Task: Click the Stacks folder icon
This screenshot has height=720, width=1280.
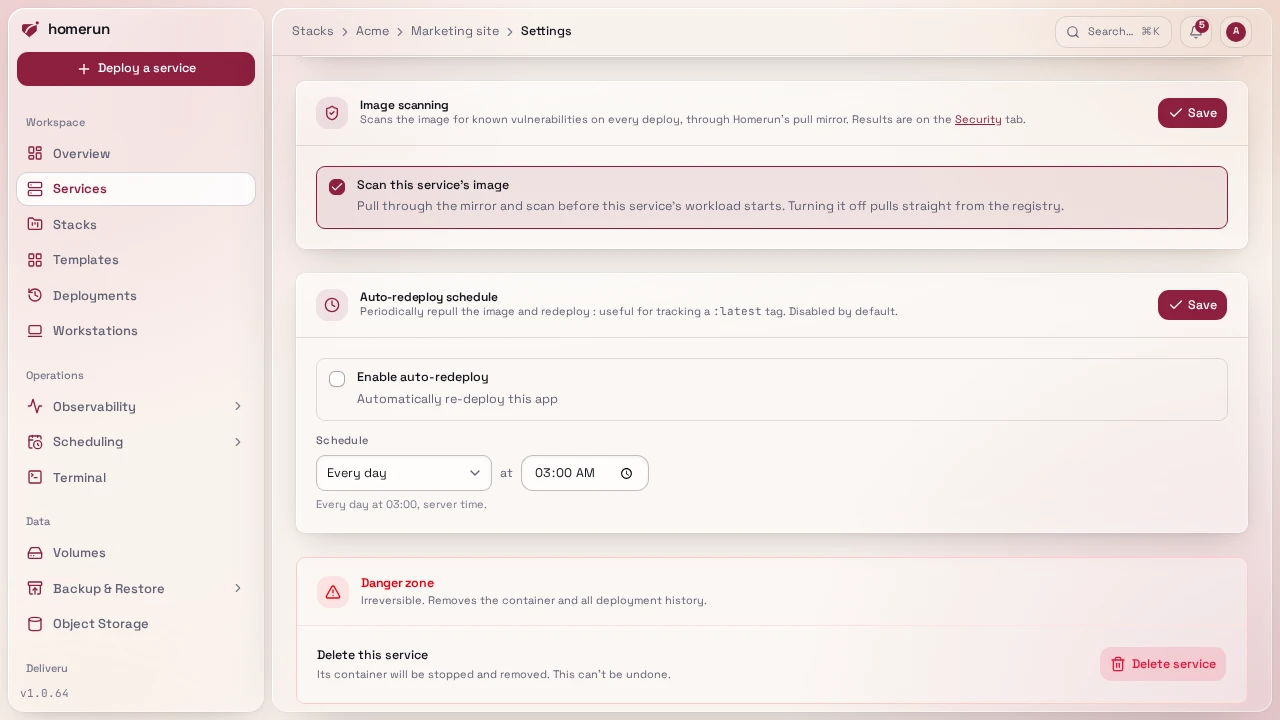Action: pos(35,224)
